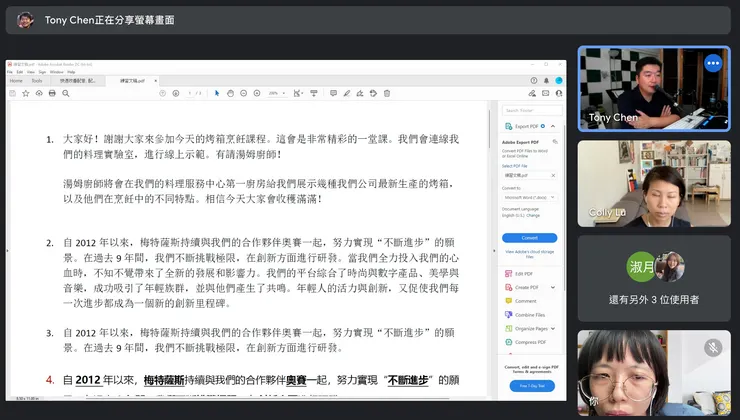The height and width of the screenshot is (420, 740).
Task: Go to next page arrow icon
Action: tap(176, 93)
